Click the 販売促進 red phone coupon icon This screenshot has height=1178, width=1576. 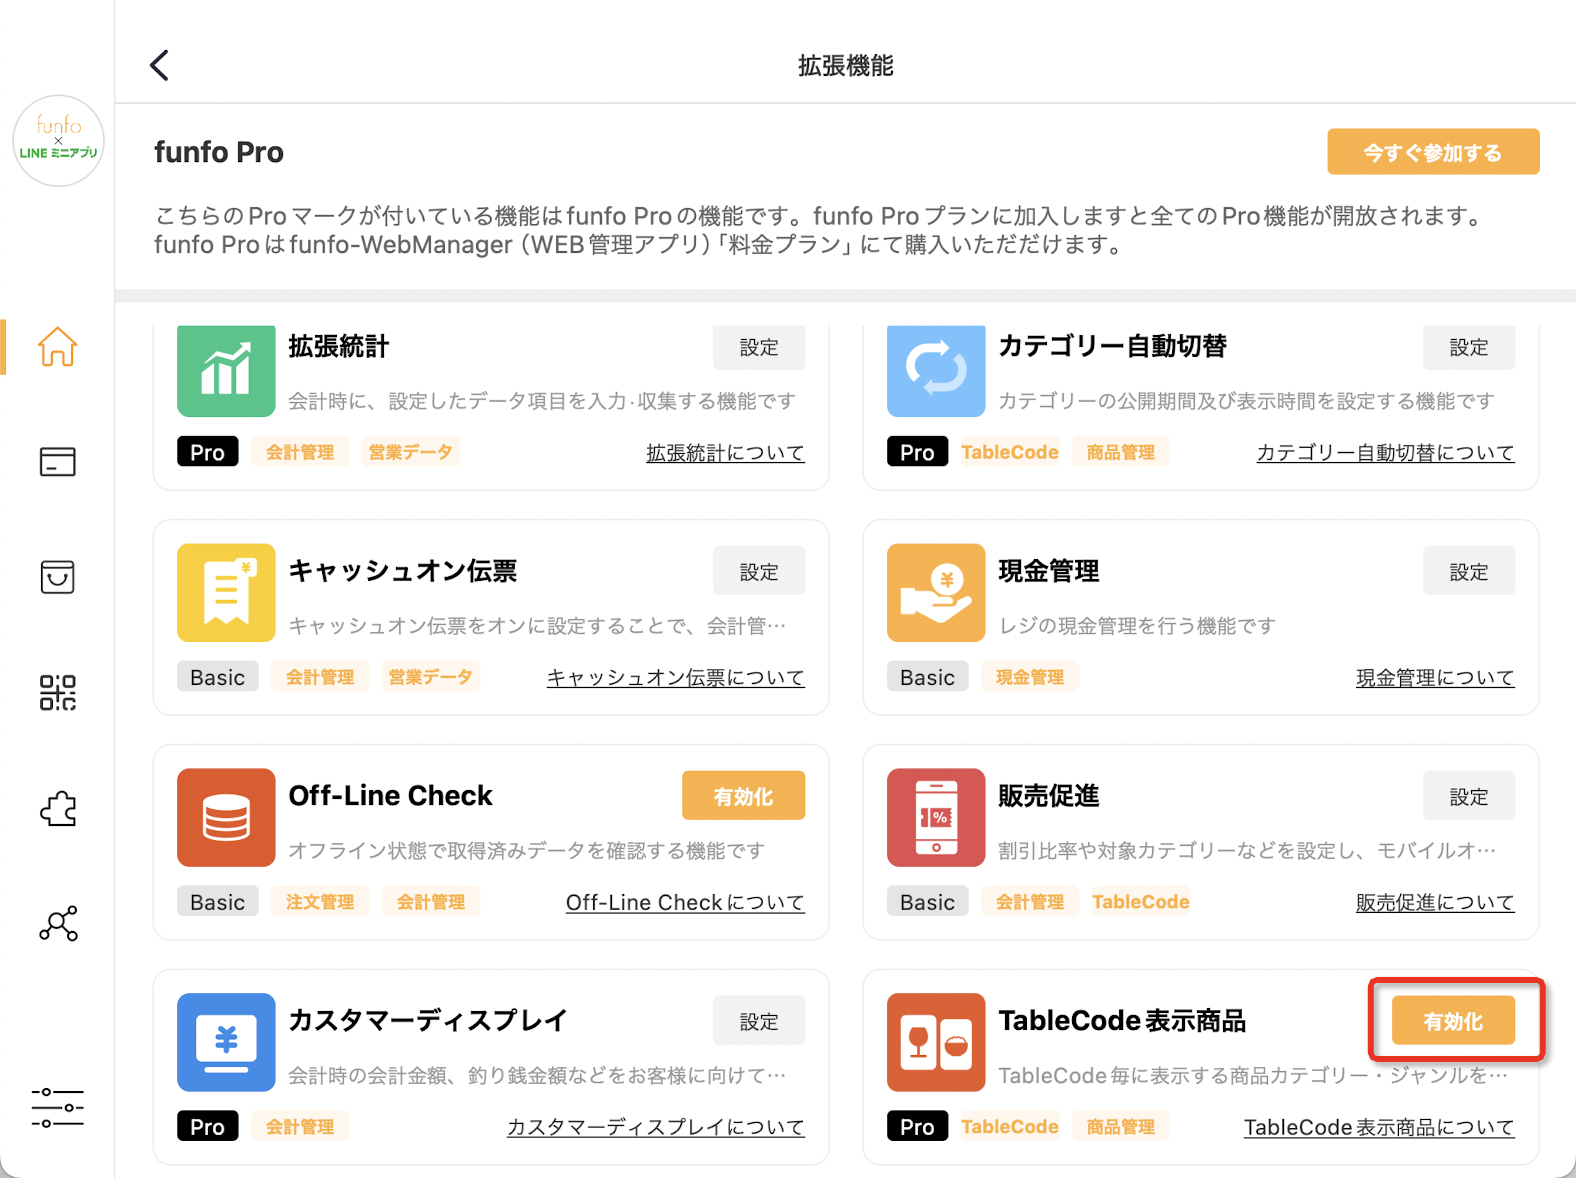936,817
